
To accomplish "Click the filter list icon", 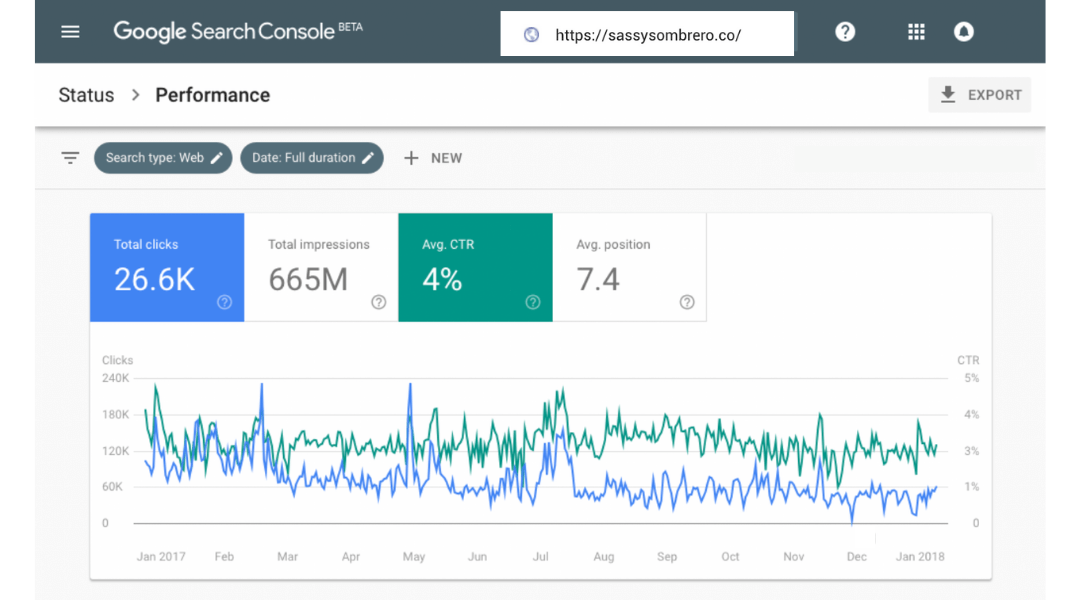I will coord(70,158).
